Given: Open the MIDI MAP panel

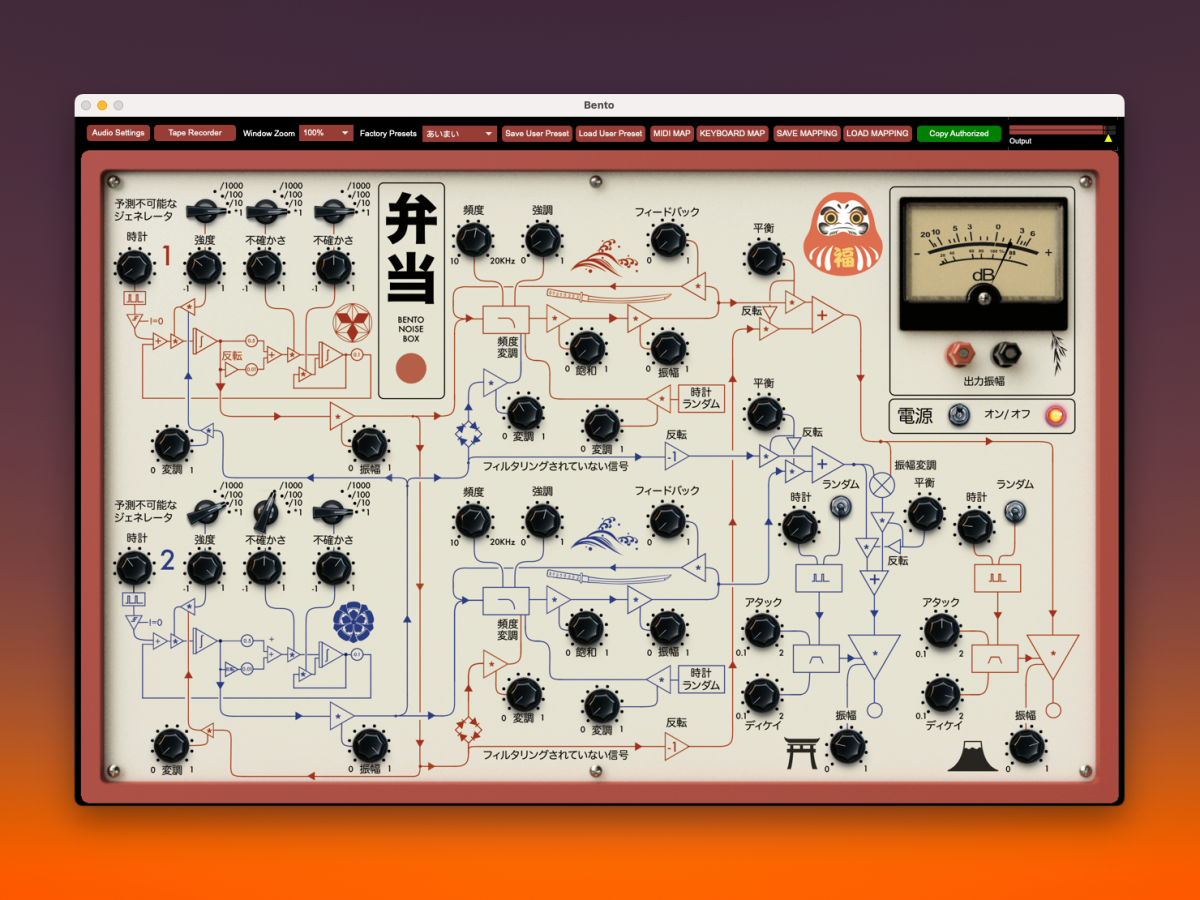Looking at the screenshot, I should (x=671, y=133).
